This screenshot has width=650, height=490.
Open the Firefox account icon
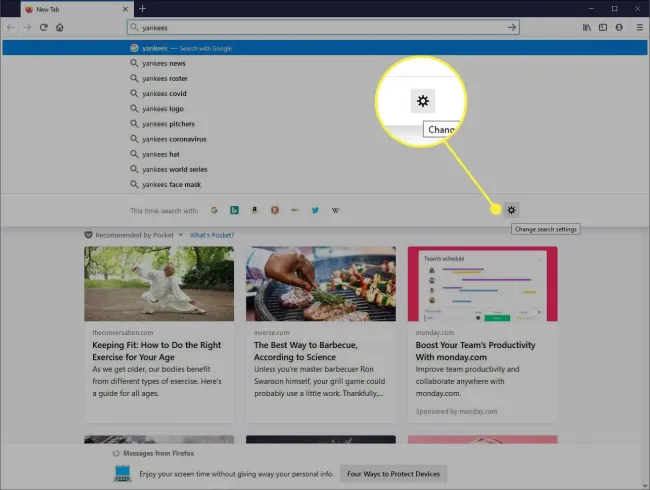point(619,27)
